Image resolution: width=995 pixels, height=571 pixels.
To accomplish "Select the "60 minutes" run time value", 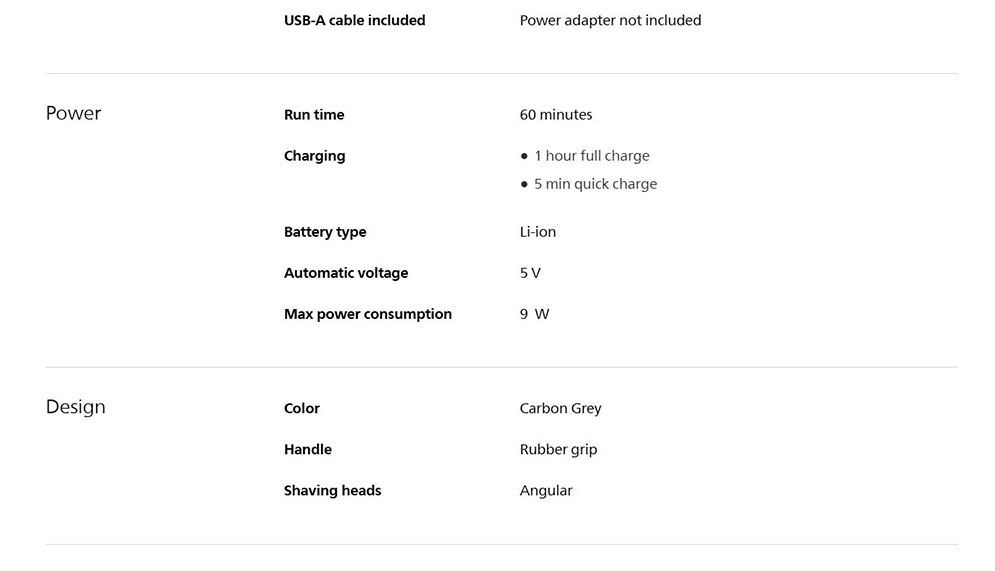I will click(x=556, y=115).
